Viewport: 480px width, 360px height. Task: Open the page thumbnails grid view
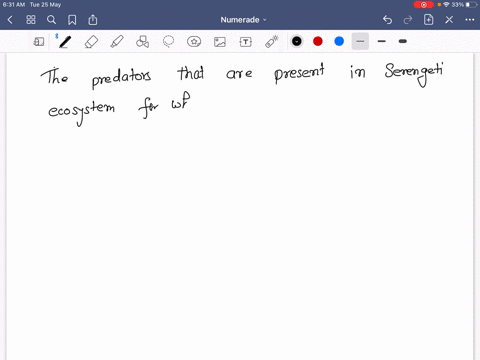pos(31,20)
